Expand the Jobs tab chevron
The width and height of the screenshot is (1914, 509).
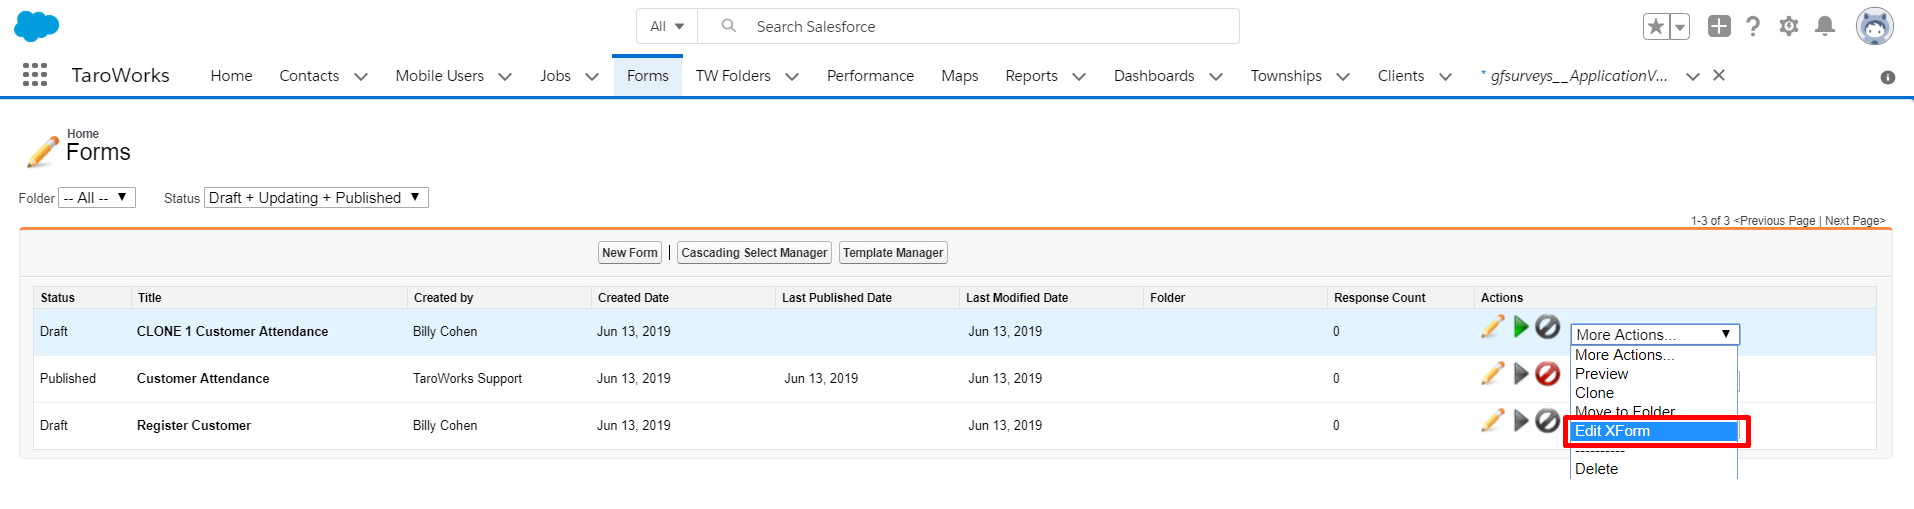(x=592, y=76)
